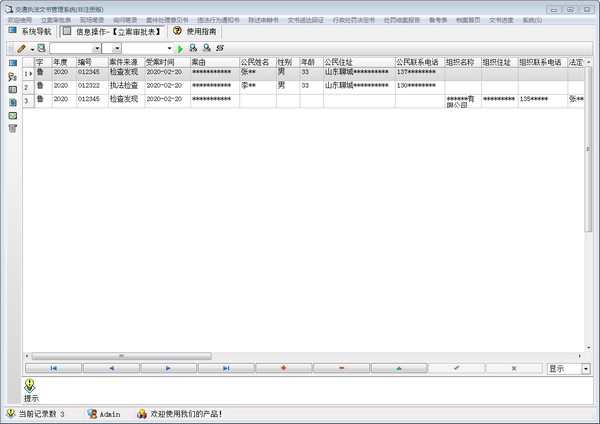Open the 显示 dropdown at bottom right
This screenshot has width=600, height=424.
pyautogui.click(x=586, y=368)
